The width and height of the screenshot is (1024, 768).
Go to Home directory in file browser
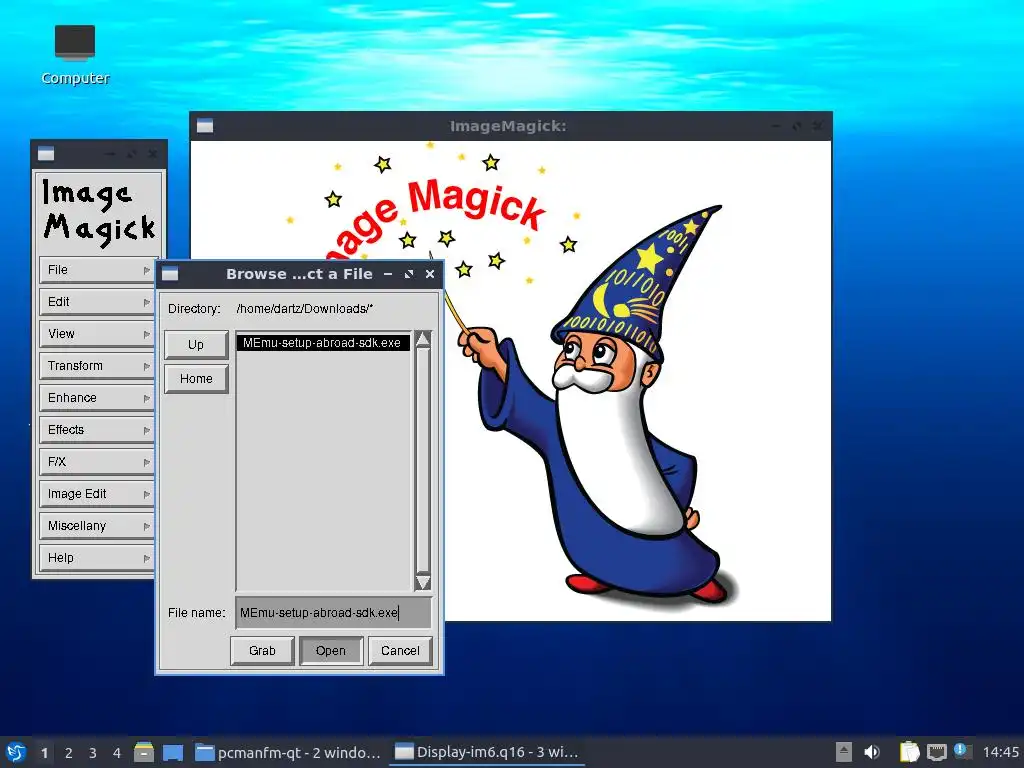[196, 379]
